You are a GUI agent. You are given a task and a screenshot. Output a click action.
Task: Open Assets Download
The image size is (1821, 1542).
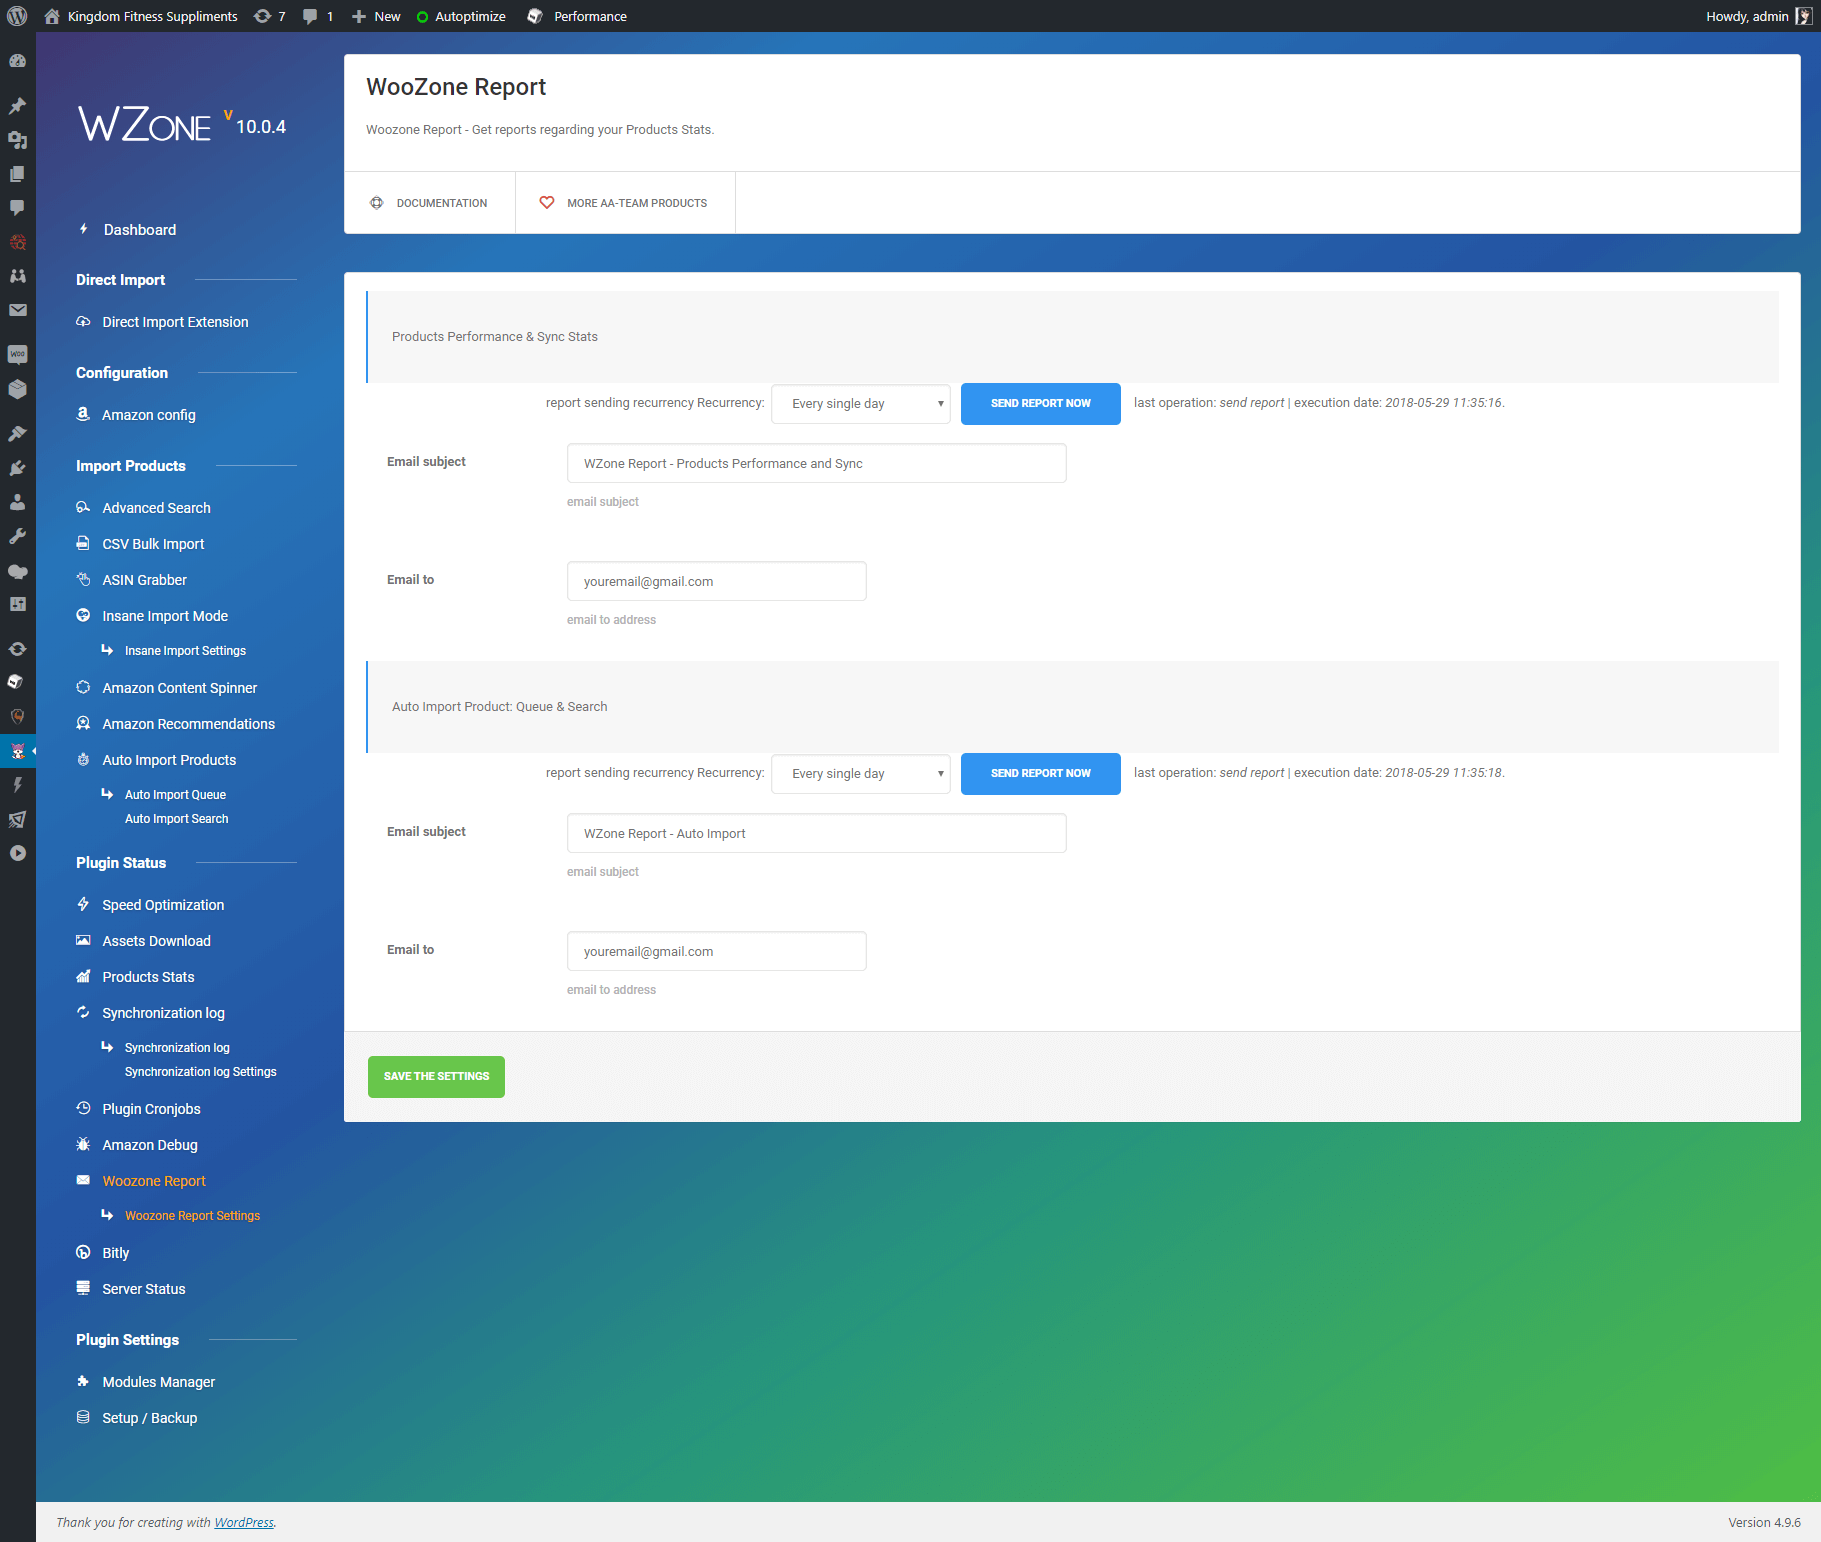coord(156,941)
